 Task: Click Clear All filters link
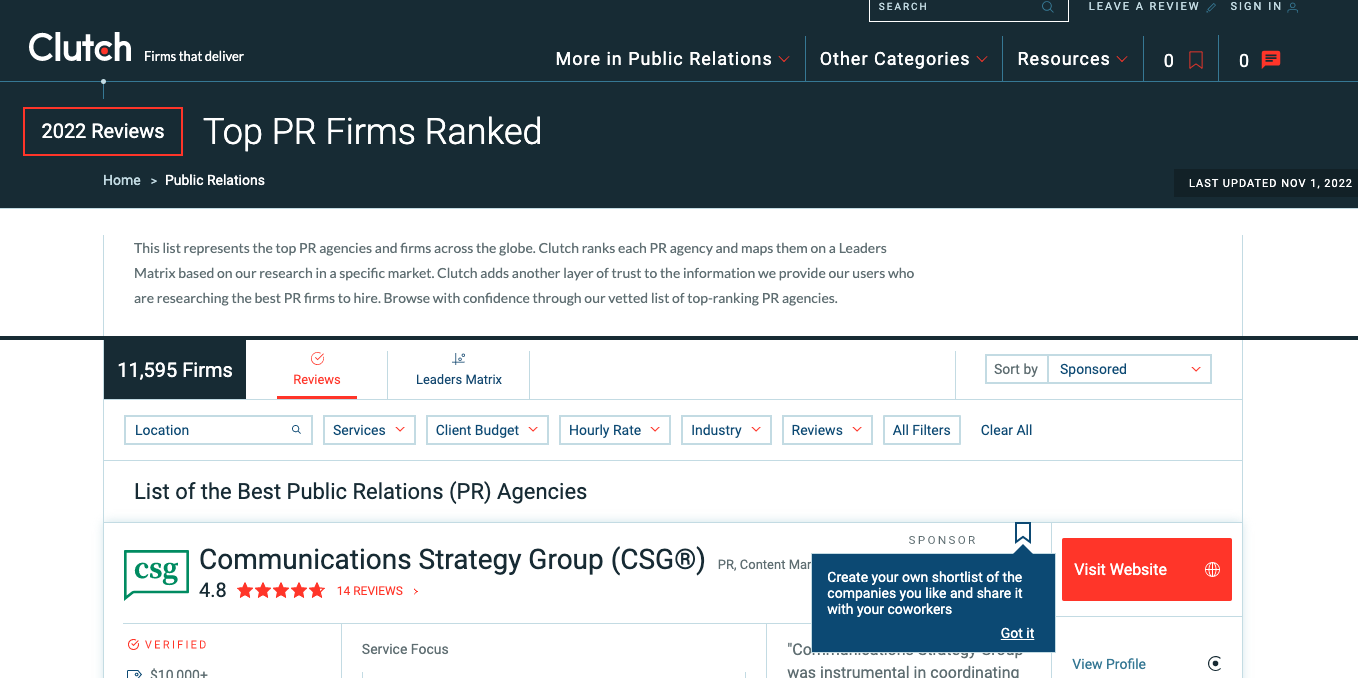1006,430
